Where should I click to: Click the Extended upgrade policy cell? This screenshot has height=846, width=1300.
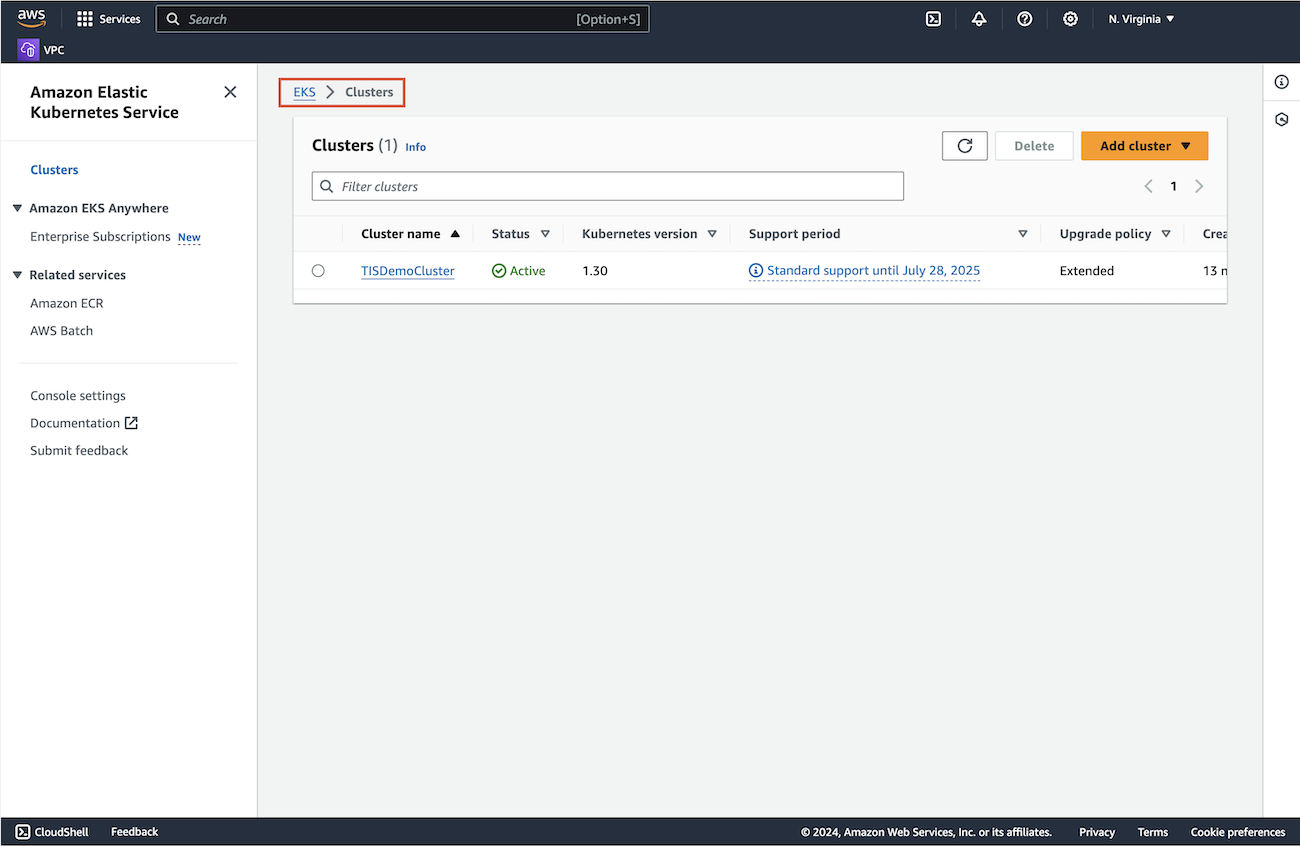[x=1087, y=271]
